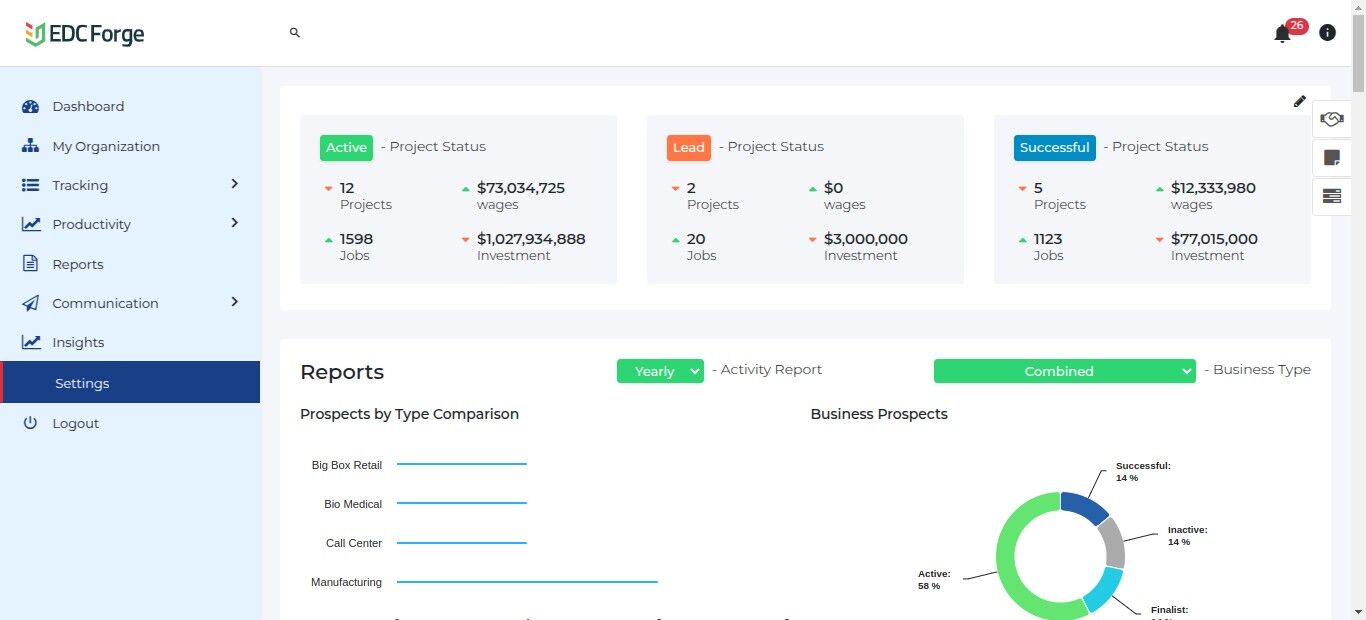This screenshot has height=620, width=1366.
Task: Click the Logout link
Action: coord(75,423)
